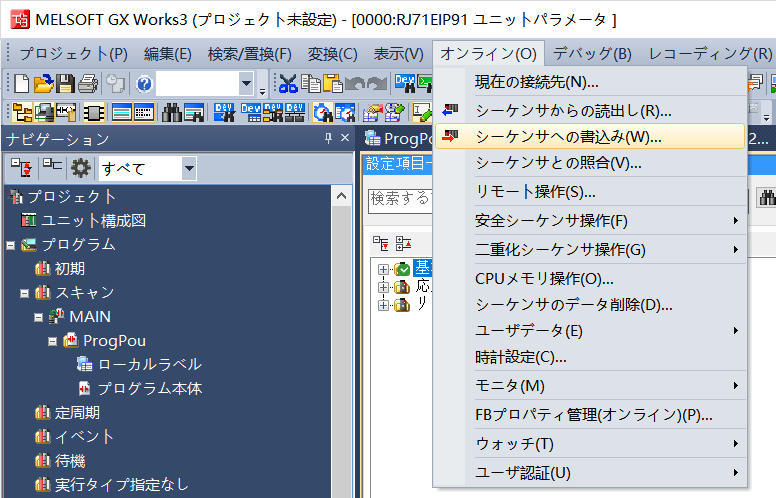Image resolution: width=776 pixels, height=498 pixels.
Task: Open the デバッグ(B) menu in menu bar
Action: pyautogui.click(x=592, y=53)
